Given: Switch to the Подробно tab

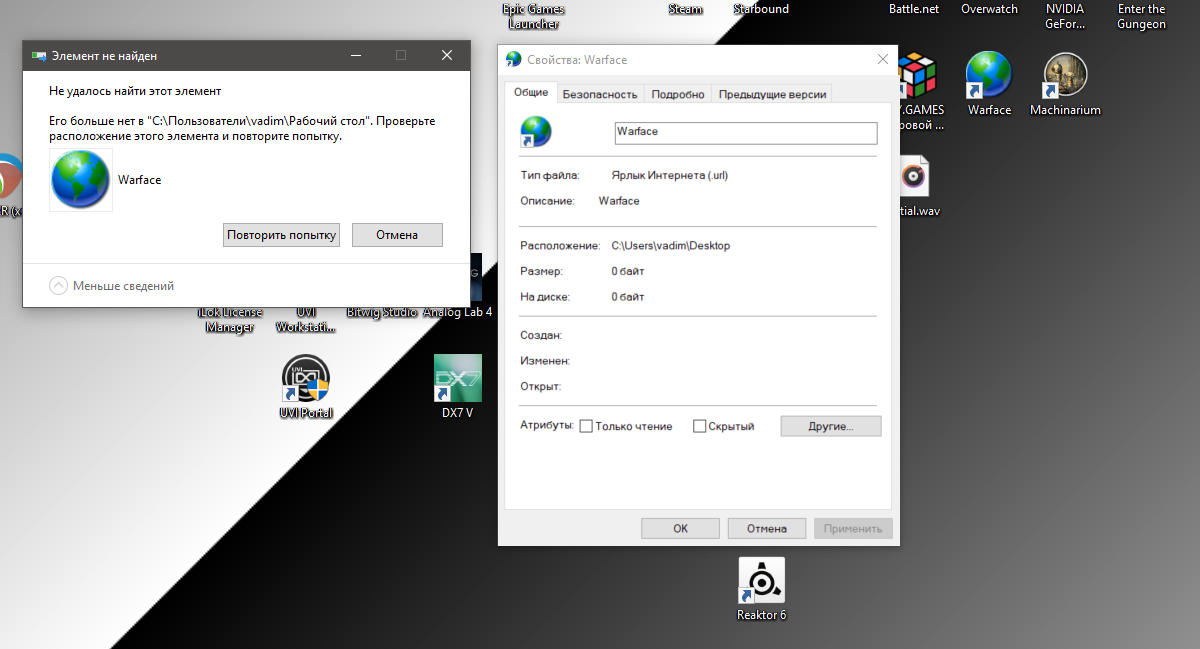Looking at the screenshot, I should tap(678, 94).
